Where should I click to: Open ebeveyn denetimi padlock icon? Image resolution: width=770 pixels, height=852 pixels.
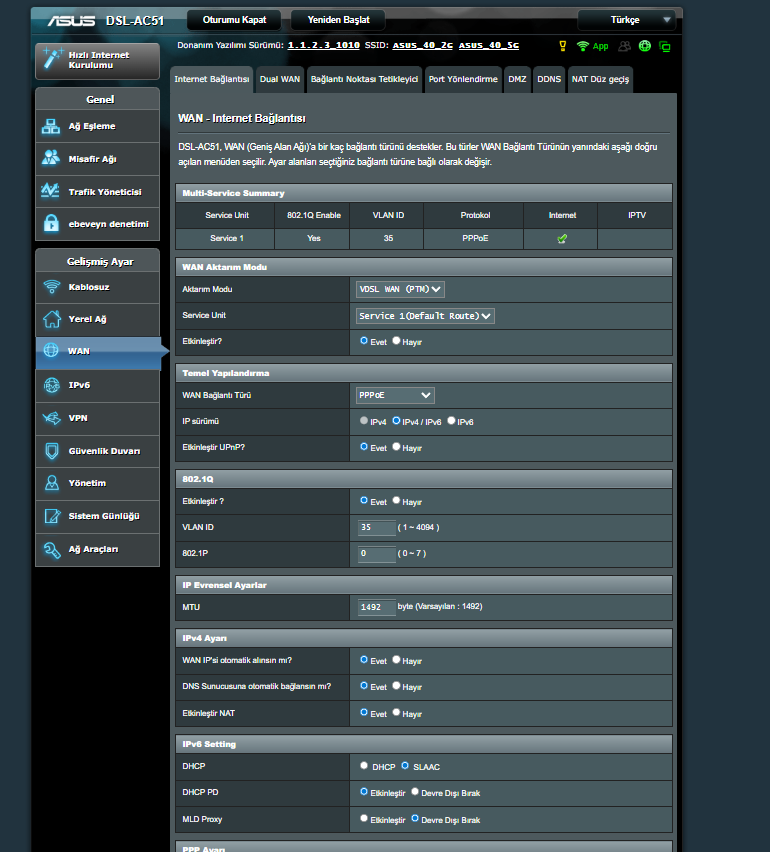coord(51,223)
